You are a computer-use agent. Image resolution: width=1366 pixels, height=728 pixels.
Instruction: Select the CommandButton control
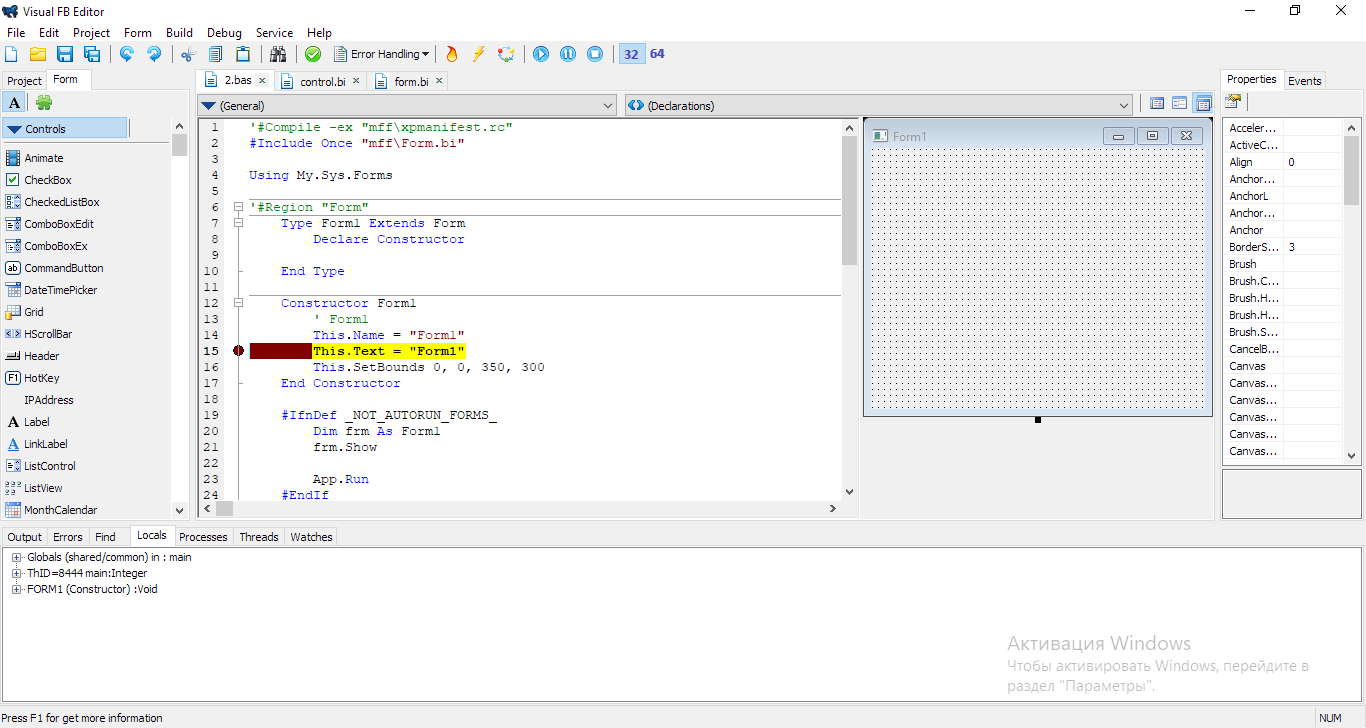64,268
